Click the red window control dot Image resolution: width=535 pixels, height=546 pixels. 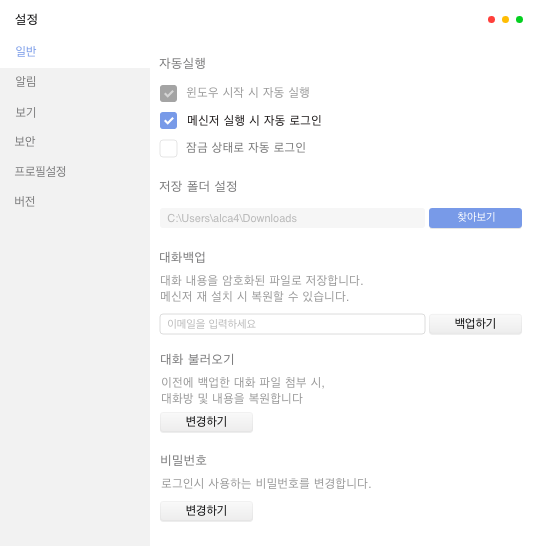point(491,20)
